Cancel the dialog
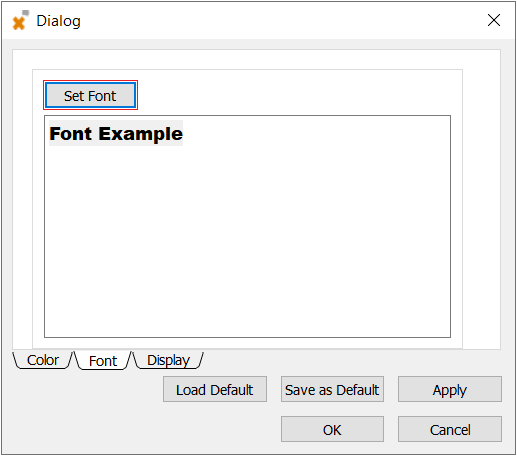Image resolution: width=517 pixels, height=456 pixels. click(450, 429)
